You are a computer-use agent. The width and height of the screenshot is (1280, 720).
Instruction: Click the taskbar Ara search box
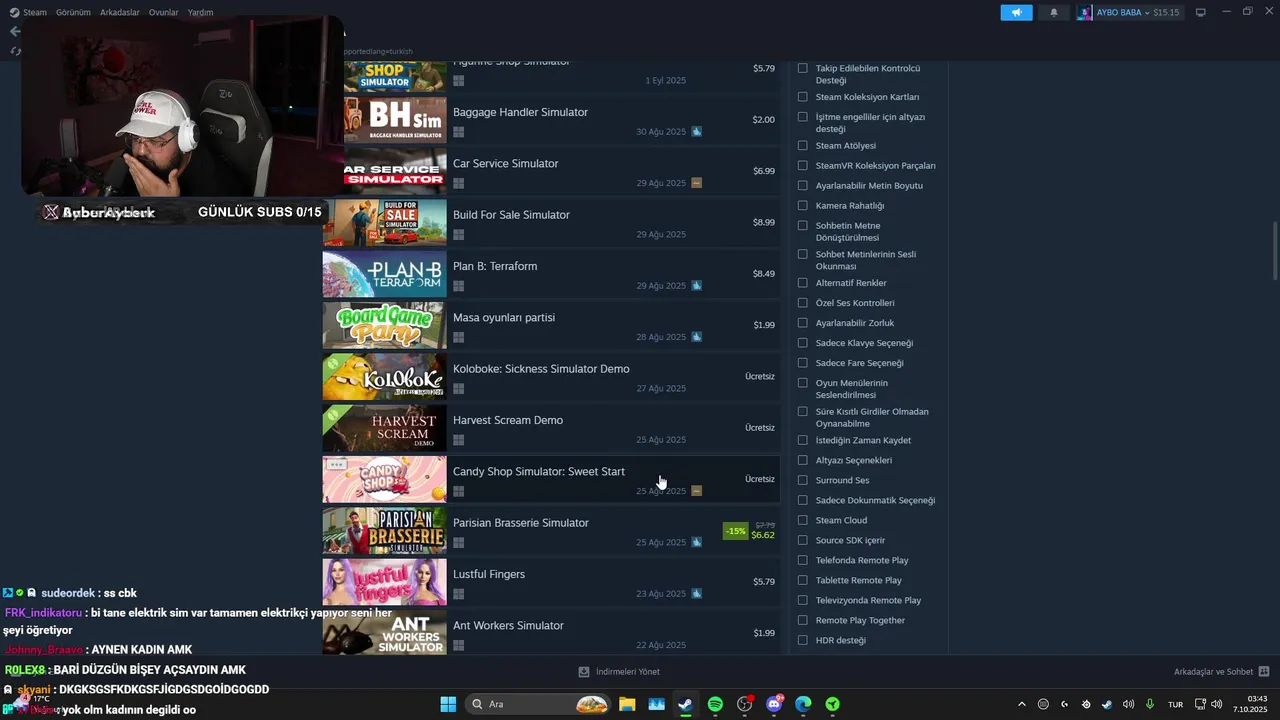point(538,704)
